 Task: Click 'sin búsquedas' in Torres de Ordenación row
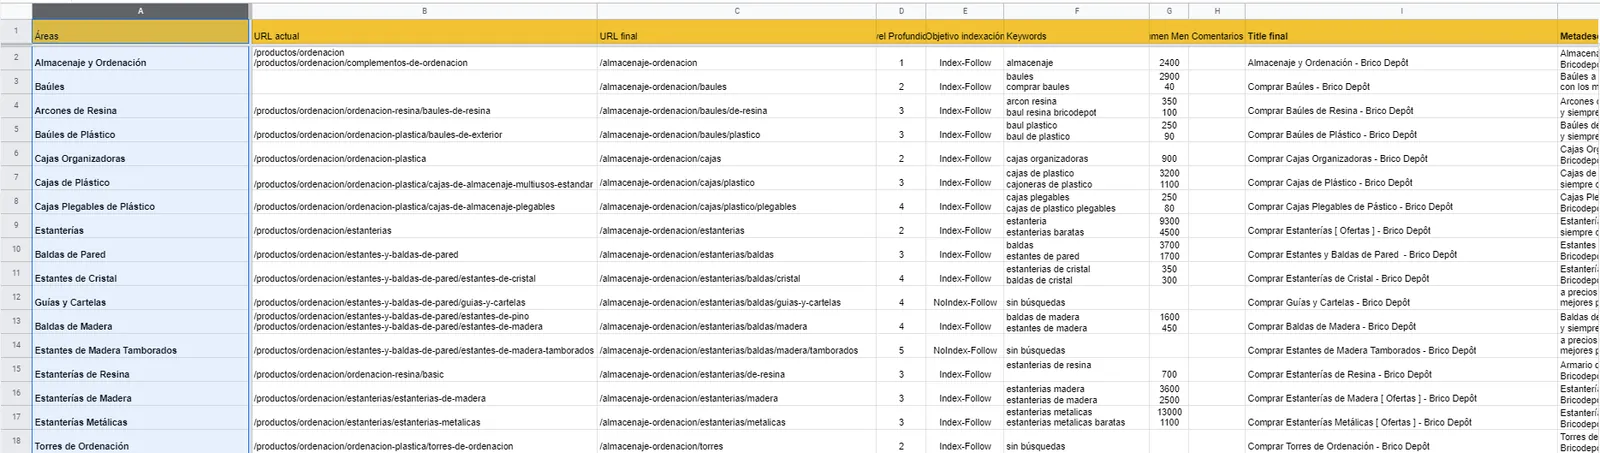tap(1077, 442)
